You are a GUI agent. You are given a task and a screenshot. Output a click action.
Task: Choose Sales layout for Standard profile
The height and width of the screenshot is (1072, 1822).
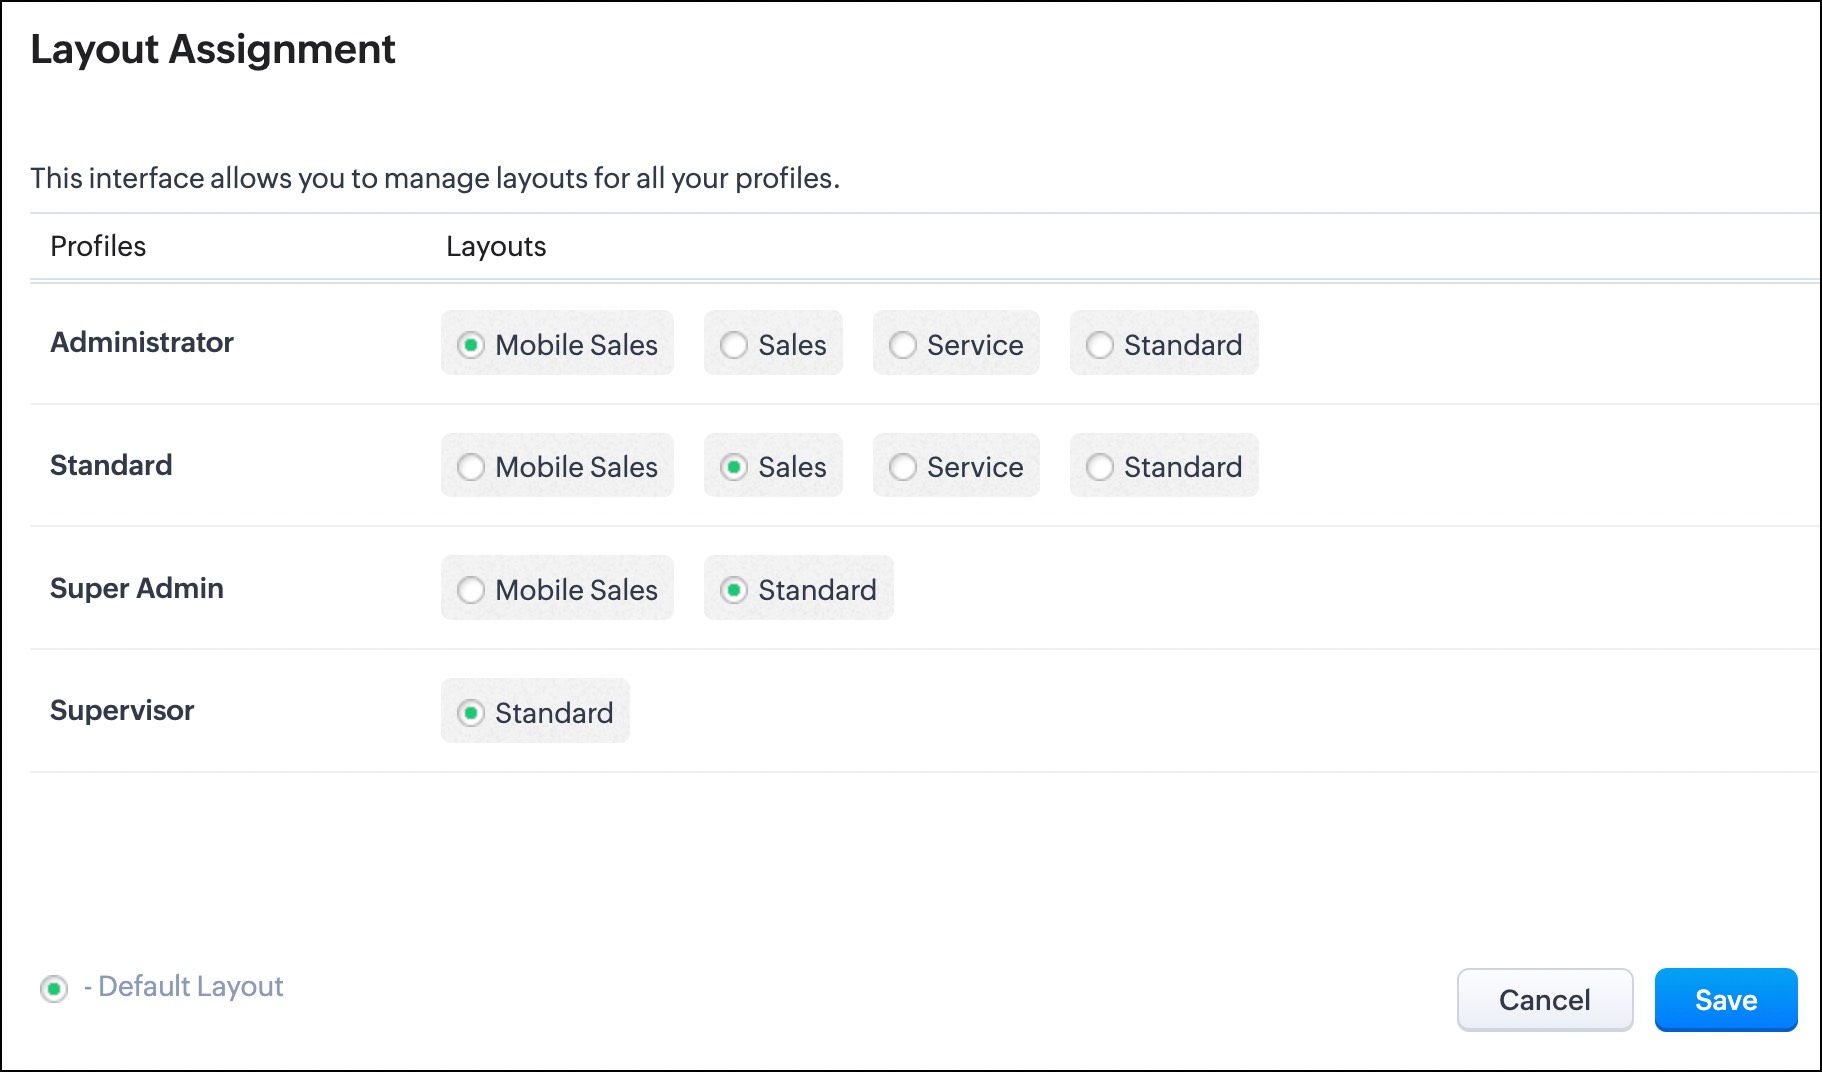click(734, 467)
